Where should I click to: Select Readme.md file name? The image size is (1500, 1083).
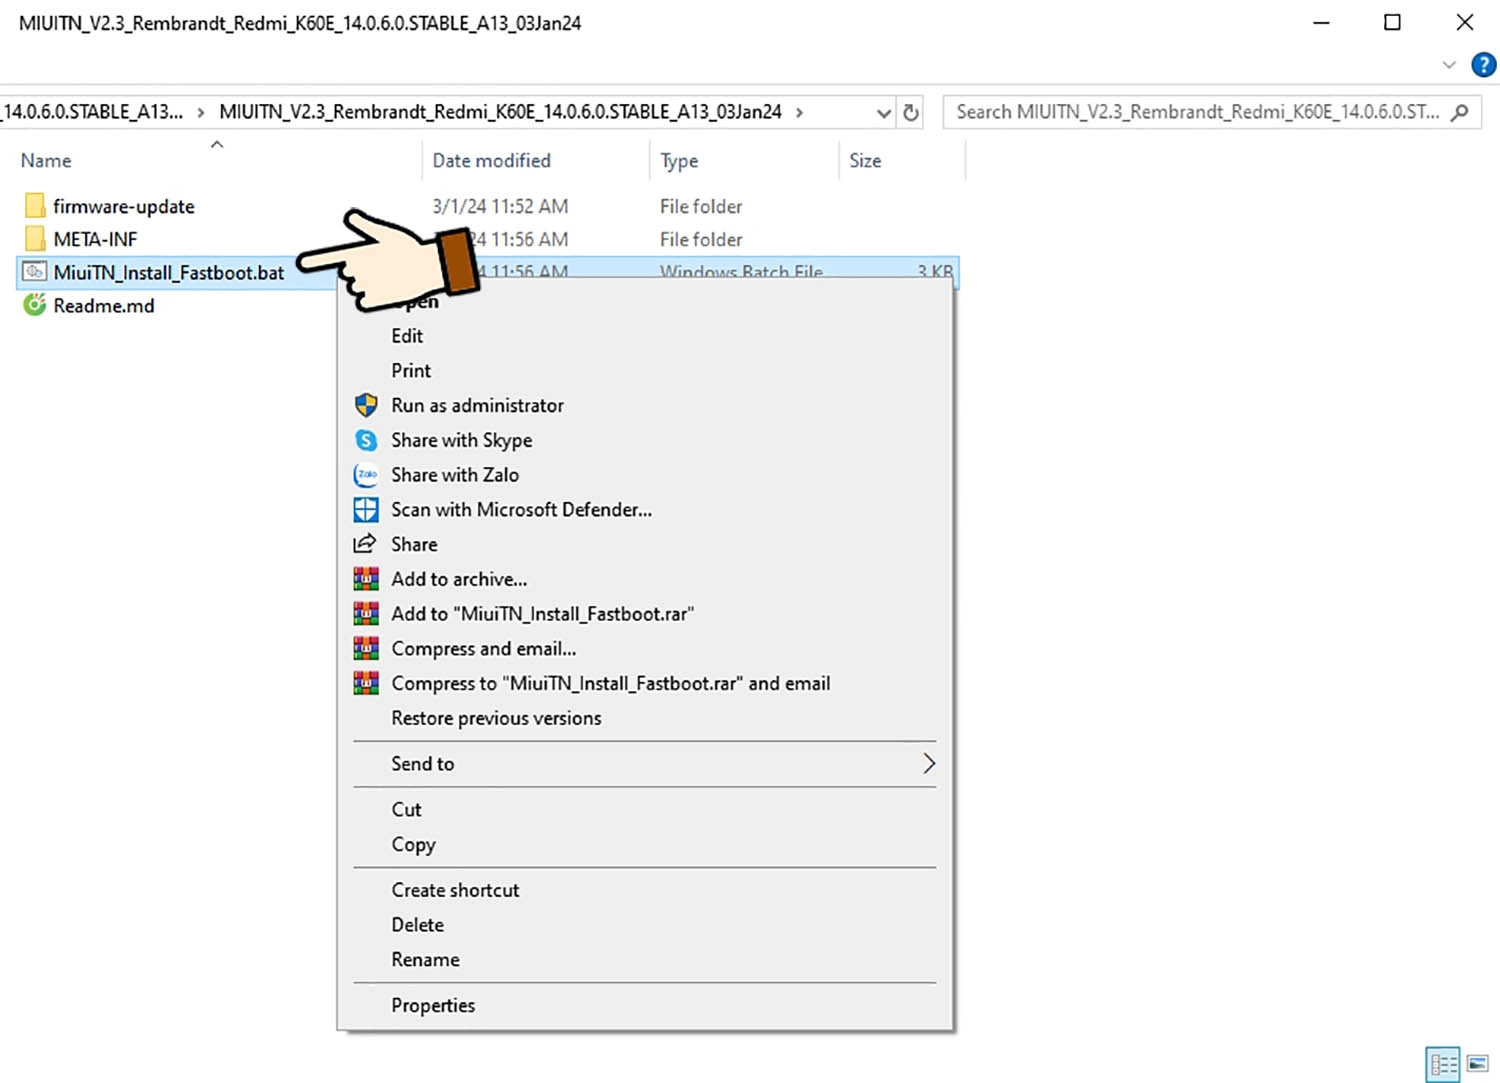coord(104,306)
